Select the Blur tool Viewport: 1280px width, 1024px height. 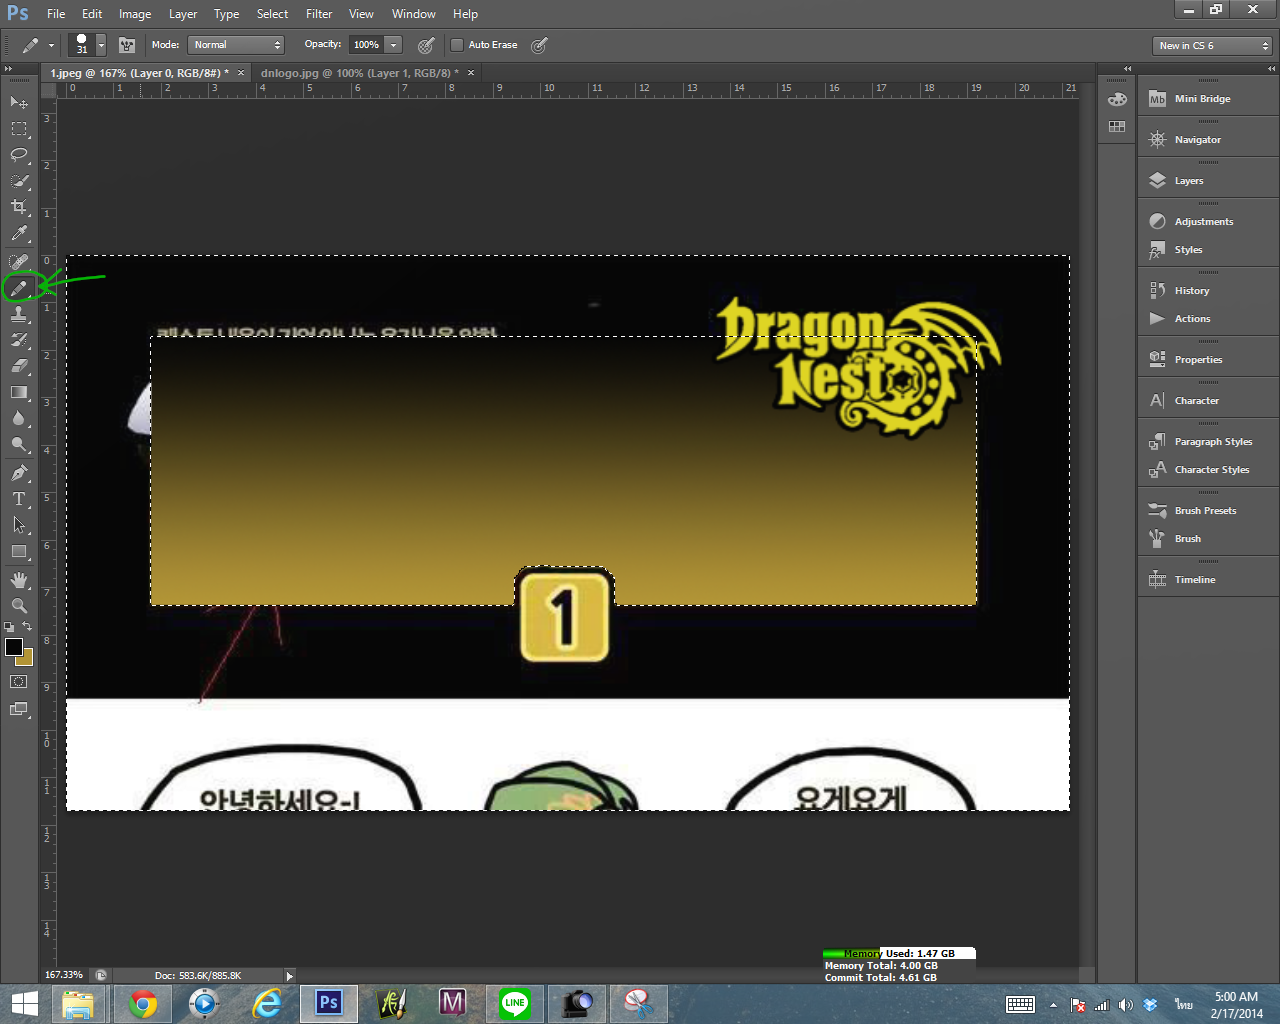click(19, 418)
